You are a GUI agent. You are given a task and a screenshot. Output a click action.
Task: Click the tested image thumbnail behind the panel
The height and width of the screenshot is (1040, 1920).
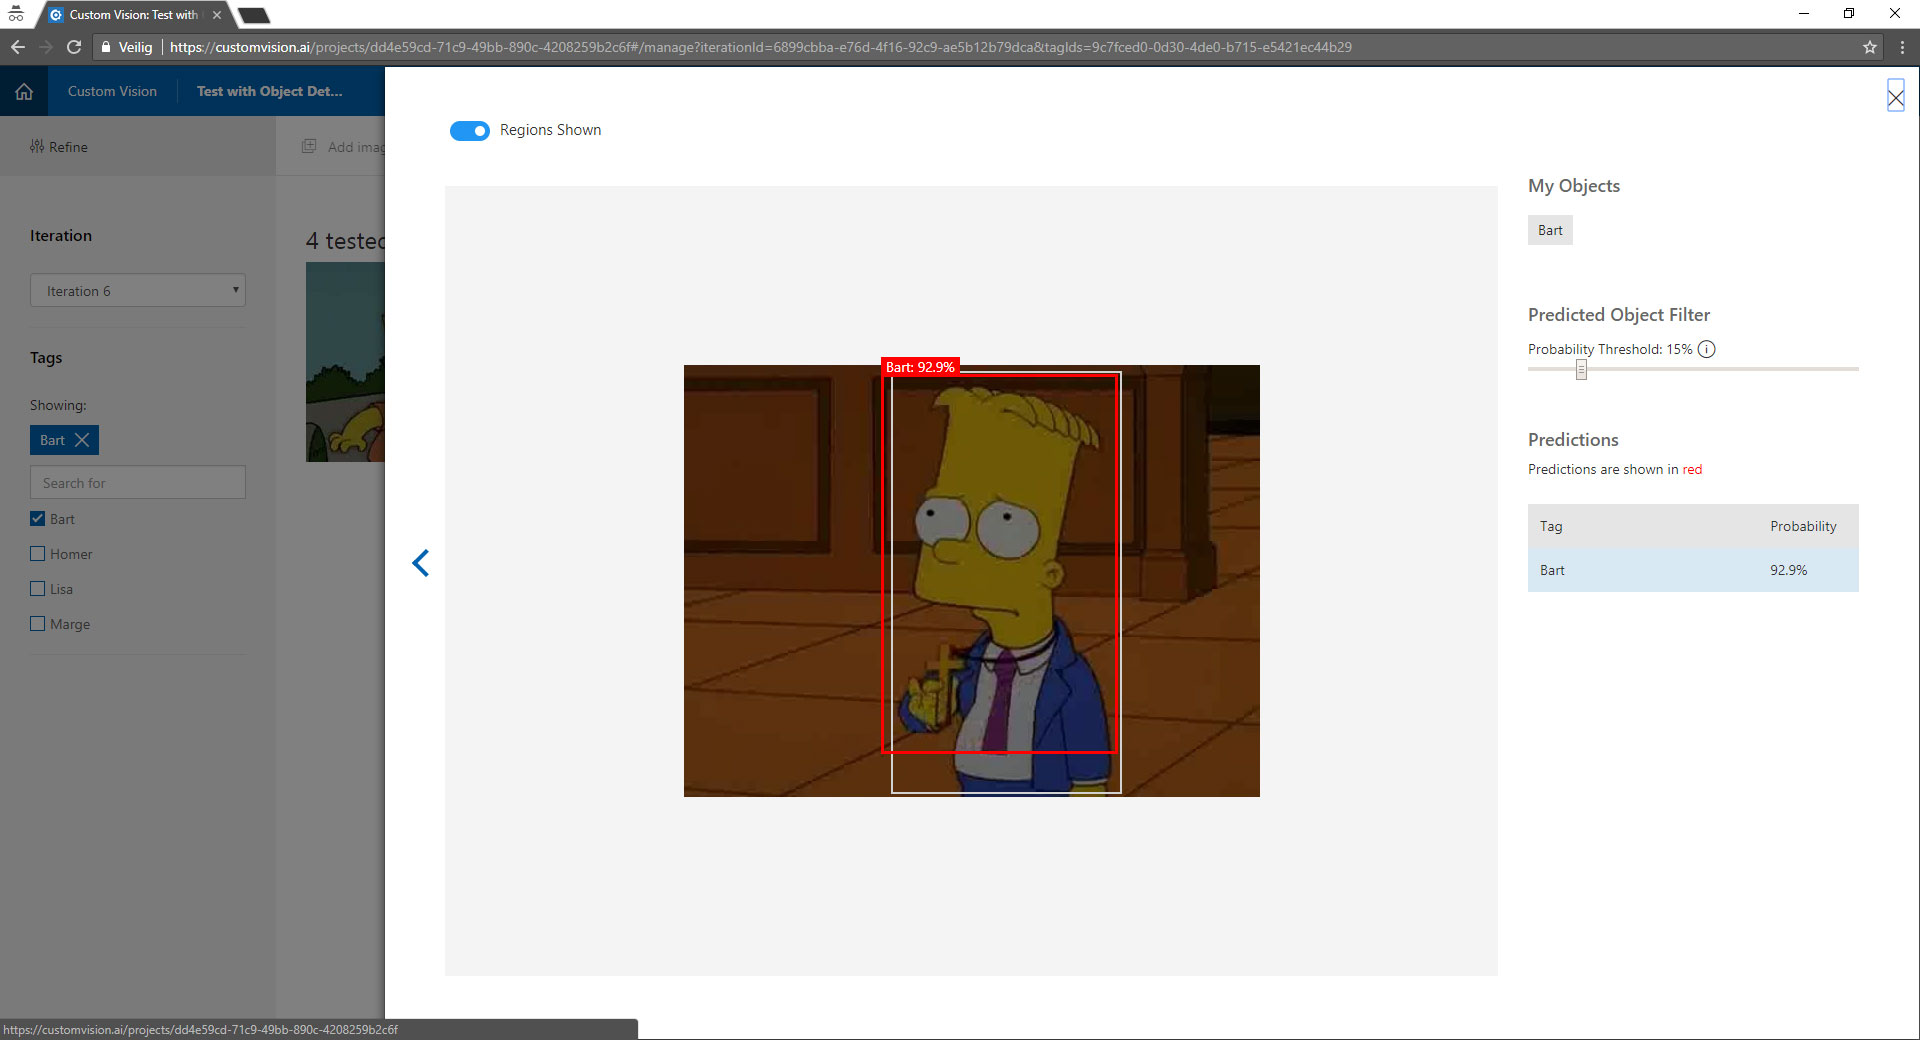345,361
